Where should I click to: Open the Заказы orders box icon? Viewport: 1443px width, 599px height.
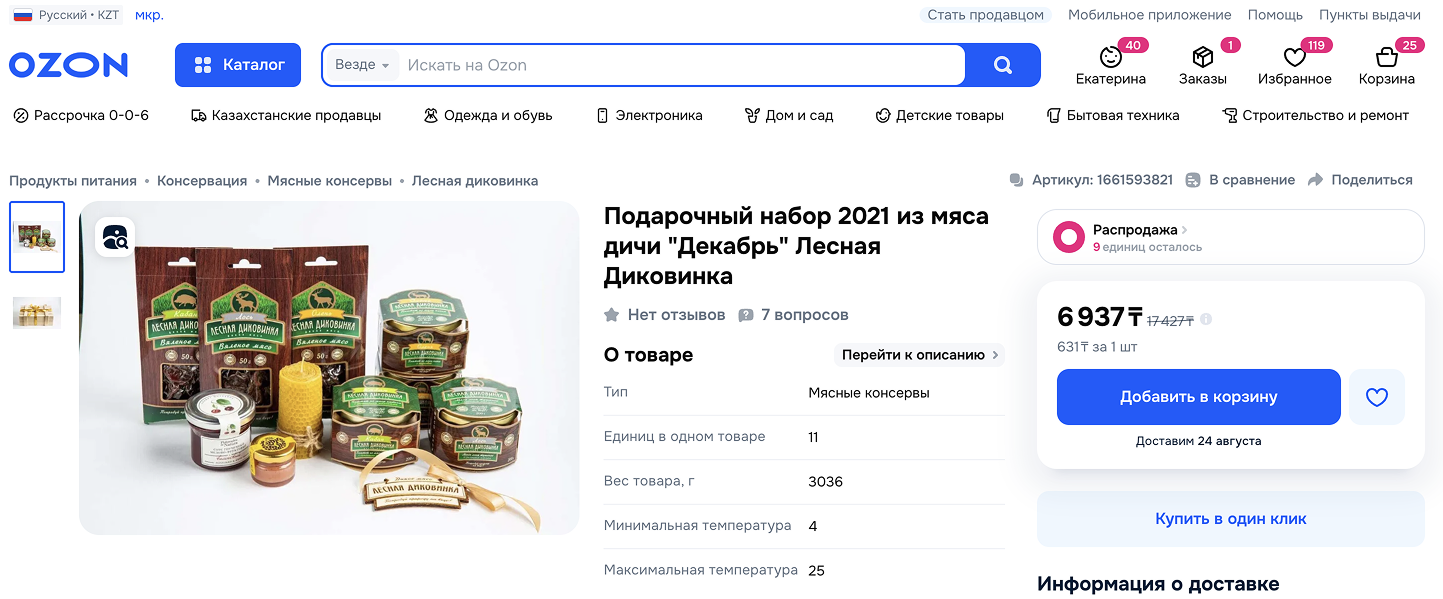click(1202, 57)
